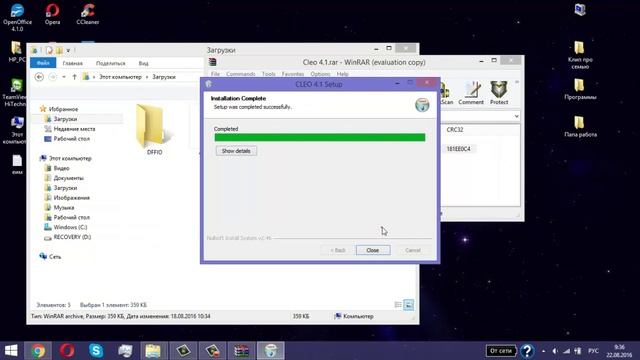Open the Папа работа desktop folder
Viewport: 640px width, 360px height.
click(580, 126)
